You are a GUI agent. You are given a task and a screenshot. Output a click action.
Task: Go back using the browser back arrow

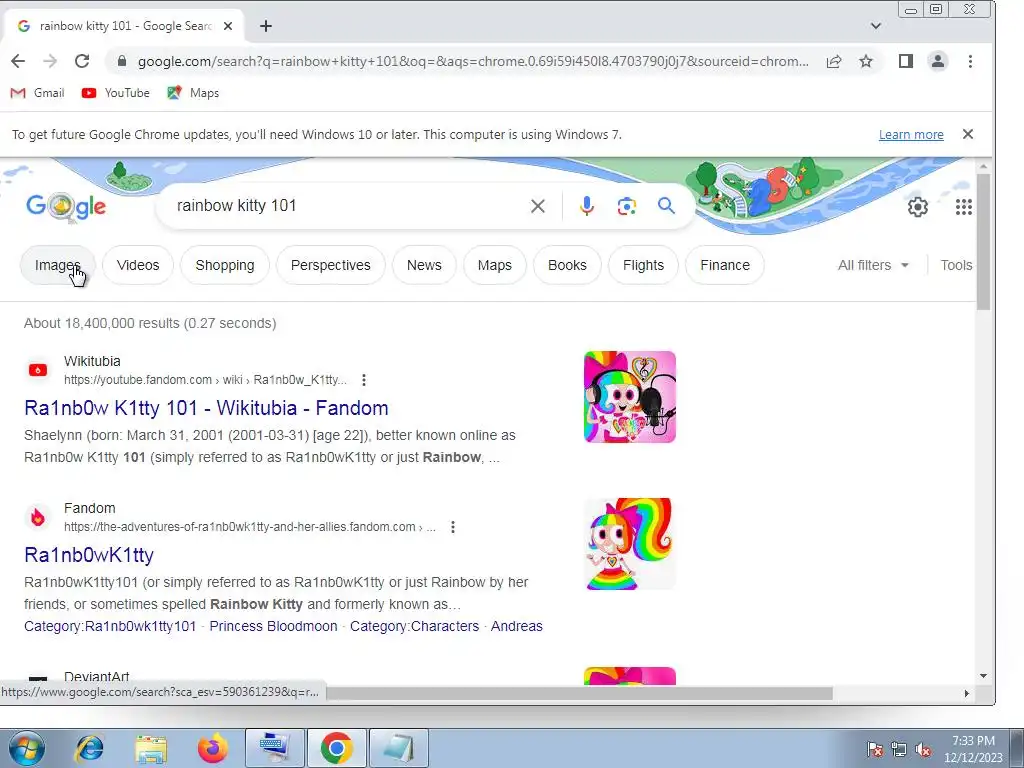coord(18,61)
